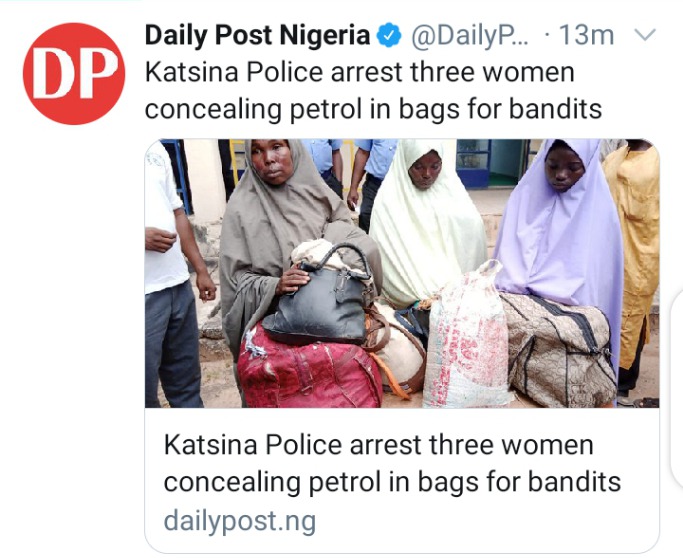Visit the dailypost.ng domain link

pos(240,521)
